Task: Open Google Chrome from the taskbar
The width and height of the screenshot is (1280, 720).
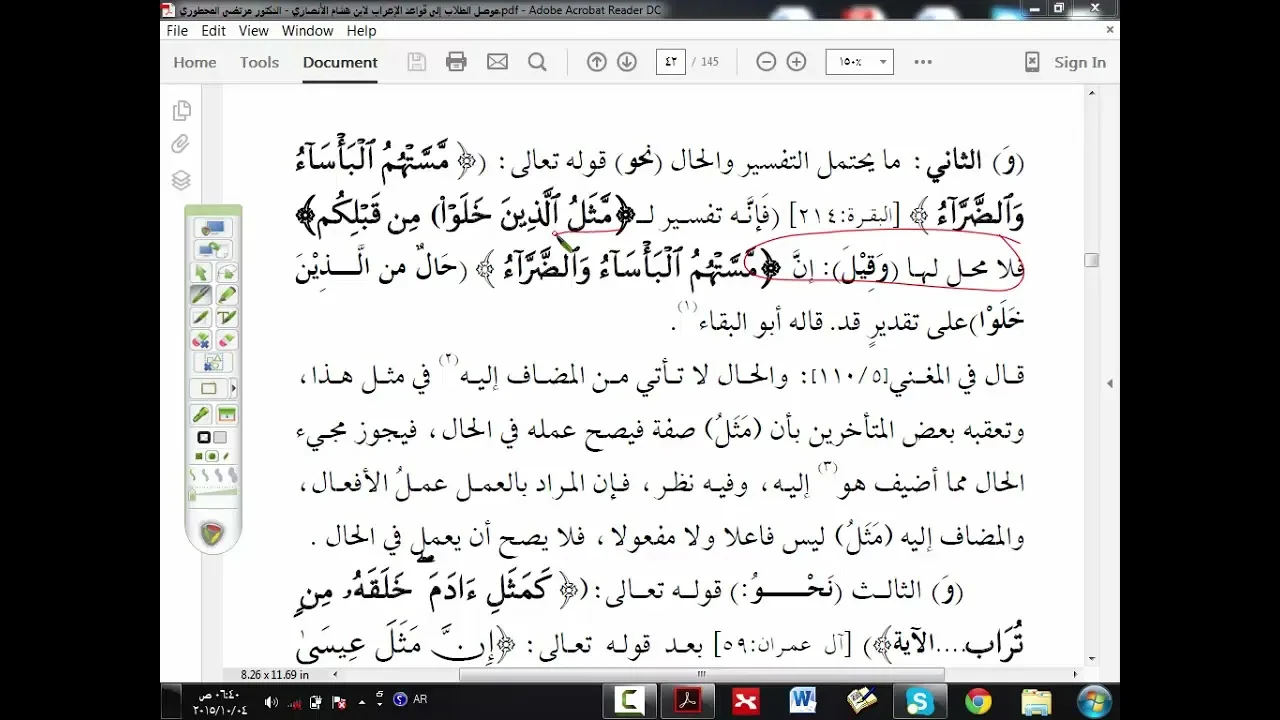Action: [x=978, y=701]
